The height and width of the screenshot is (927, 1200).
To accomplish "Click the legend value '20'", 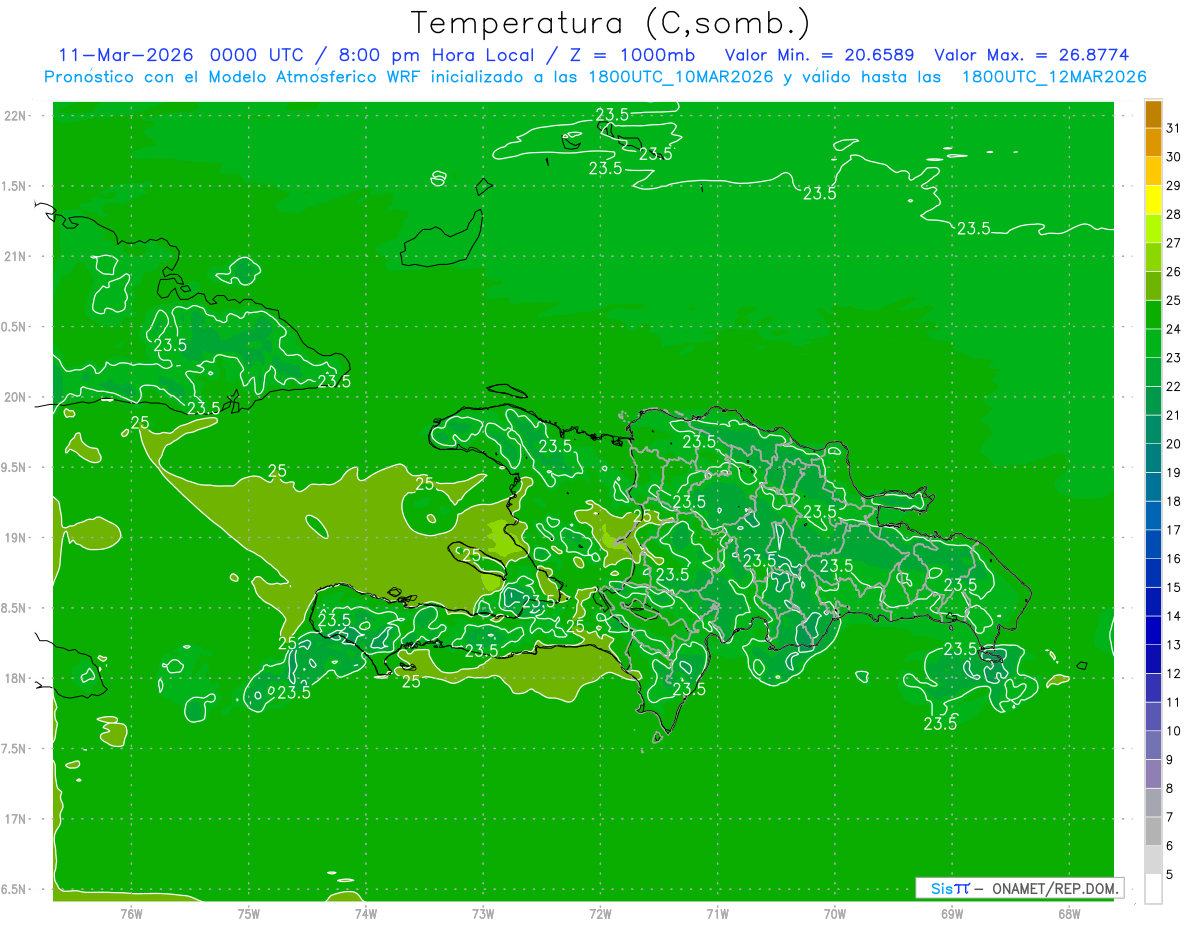I will click(1174, 444).
